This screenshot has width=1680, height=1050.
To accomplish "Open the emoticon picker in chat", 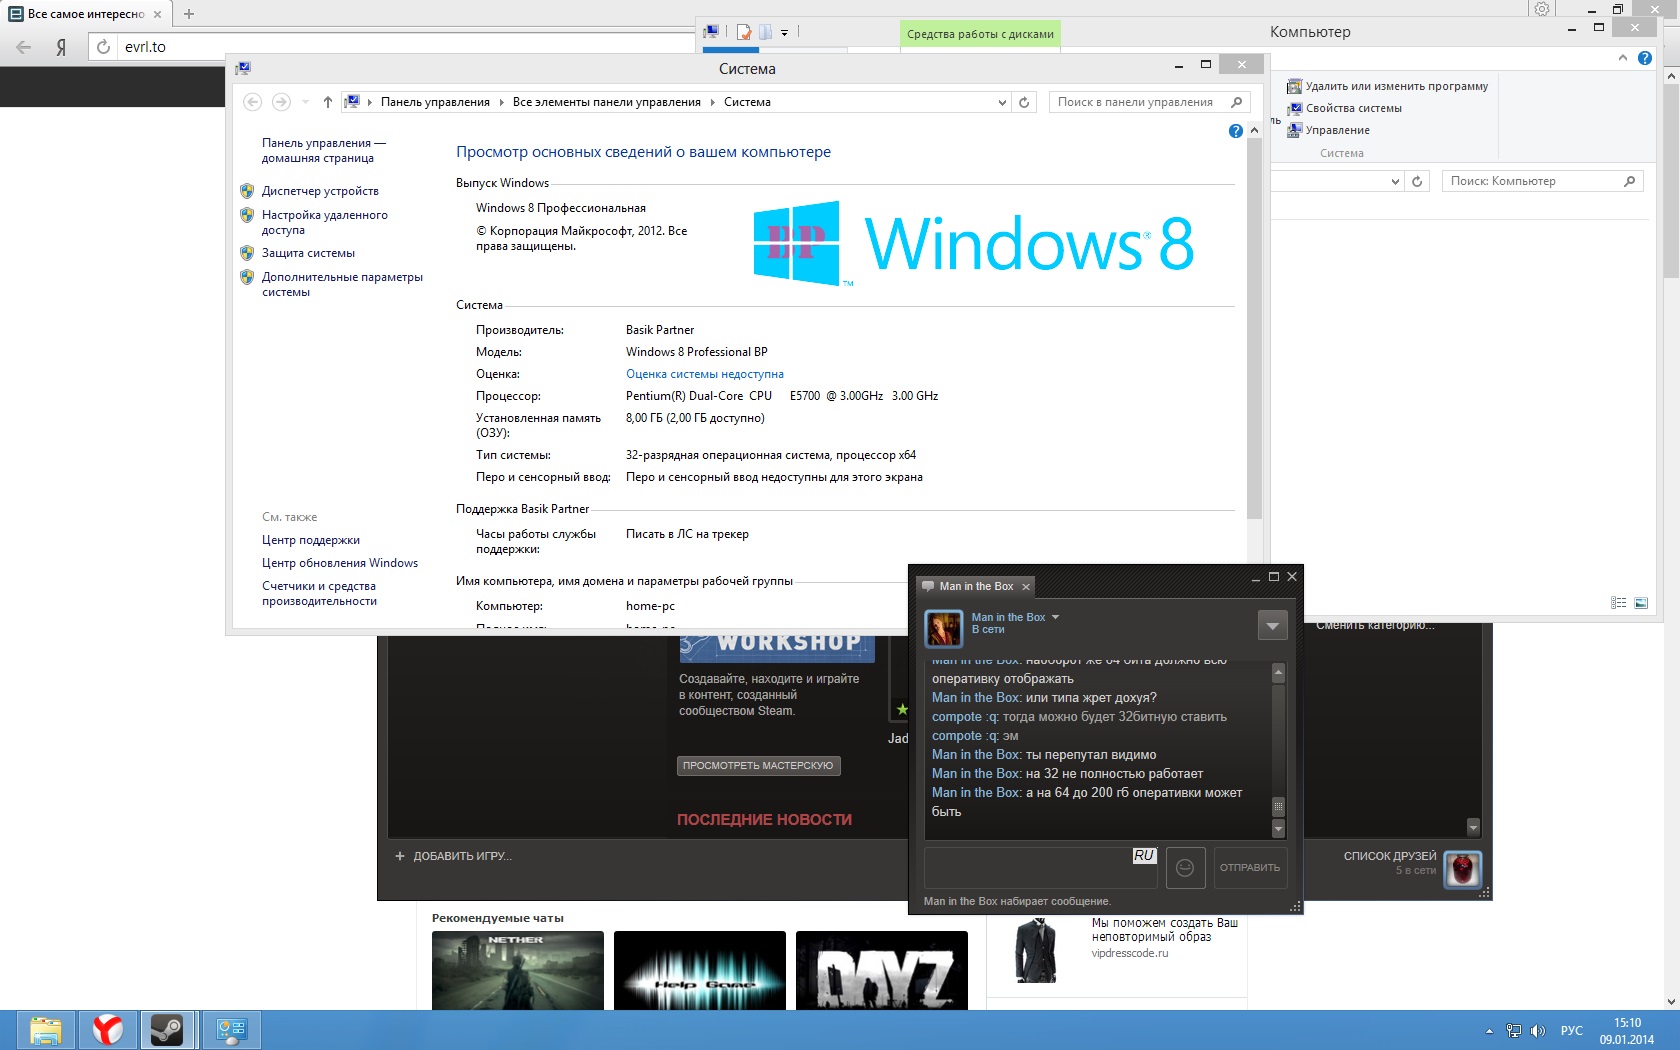I will tap(1185, 868).
